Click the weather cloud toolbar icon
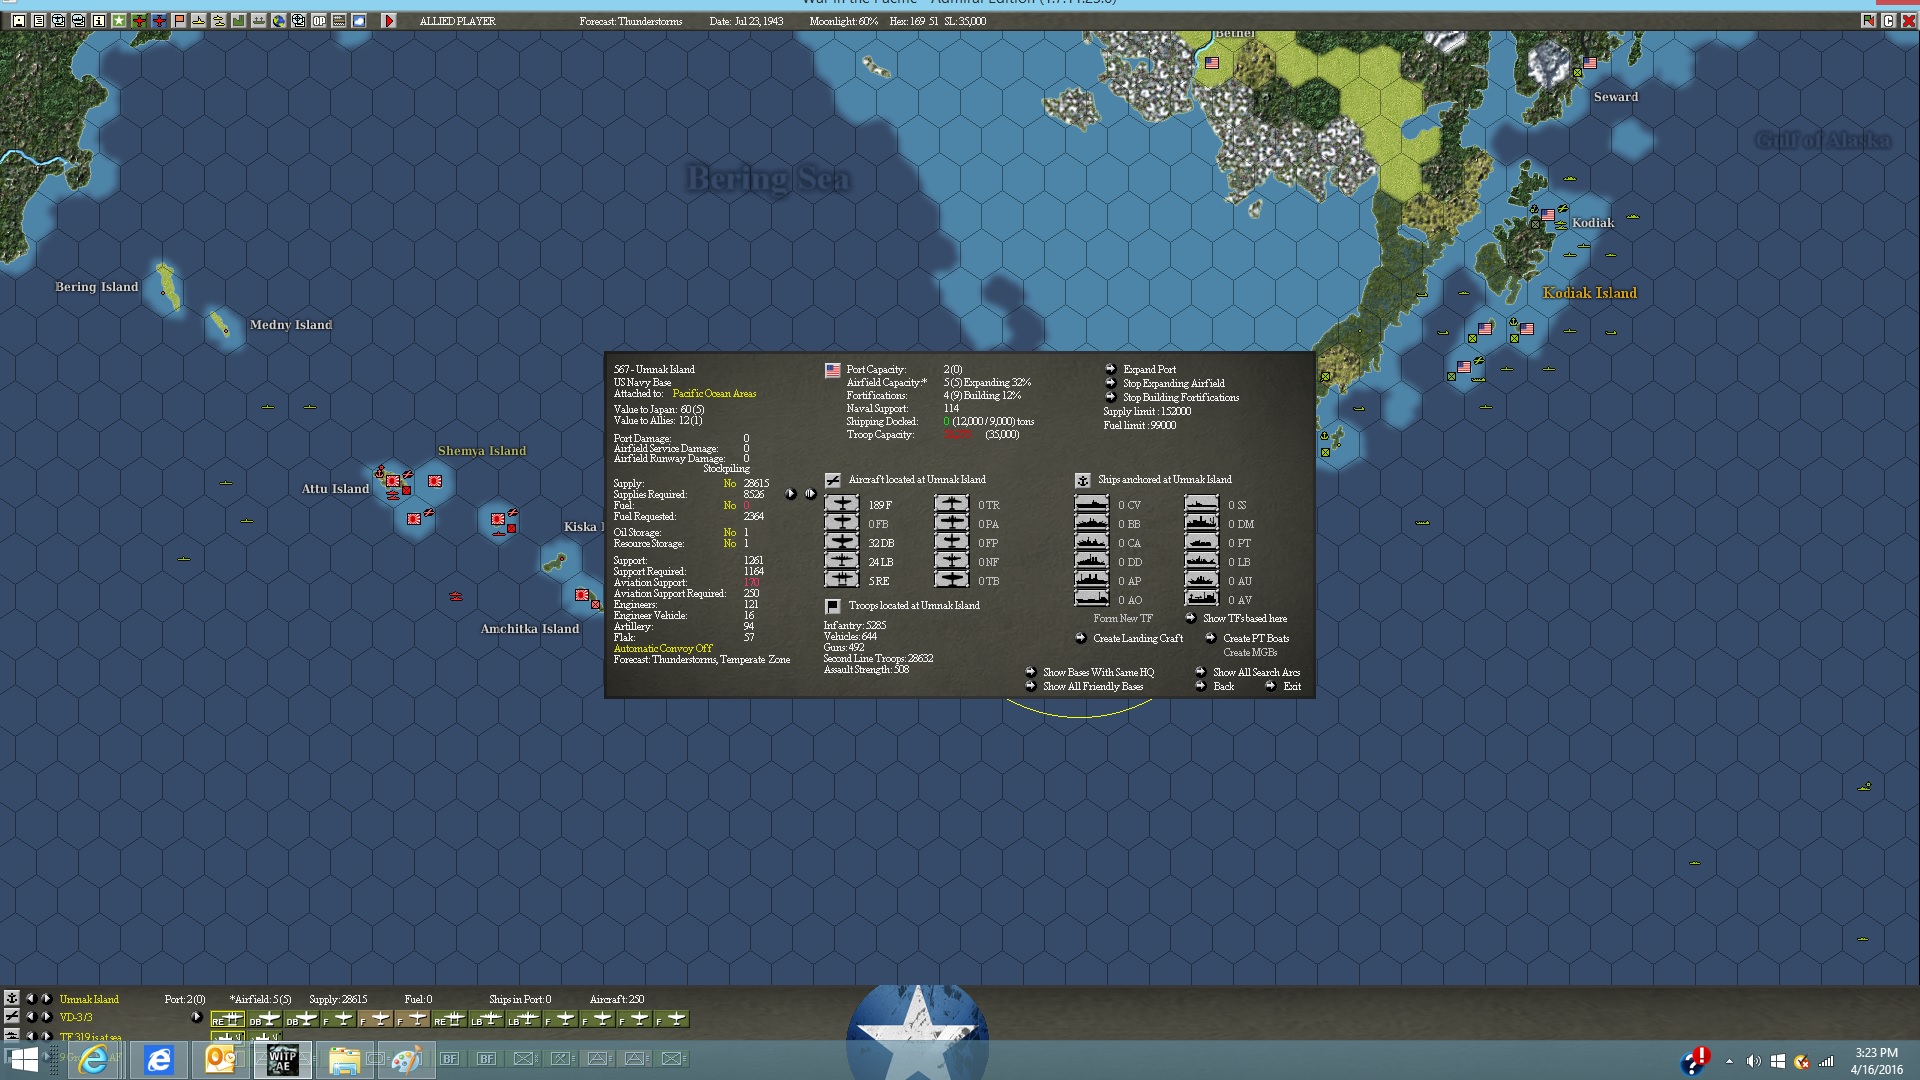The height and width of the screenshot is (1080, 1920). point(359,20)
